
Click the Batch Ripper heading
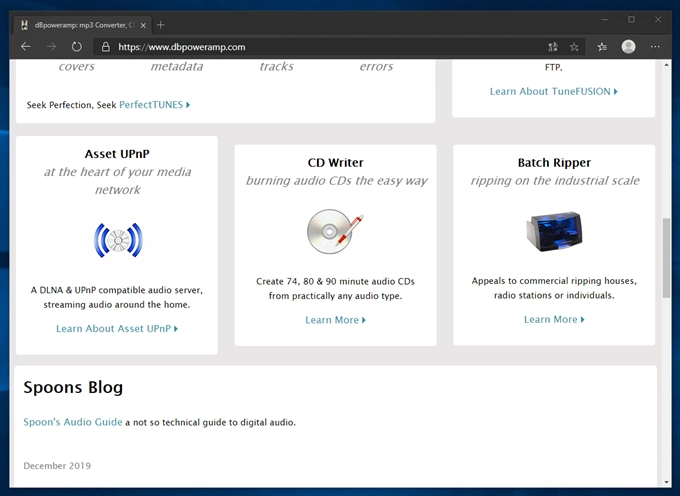pyautogui.click(x=554, y=163)
